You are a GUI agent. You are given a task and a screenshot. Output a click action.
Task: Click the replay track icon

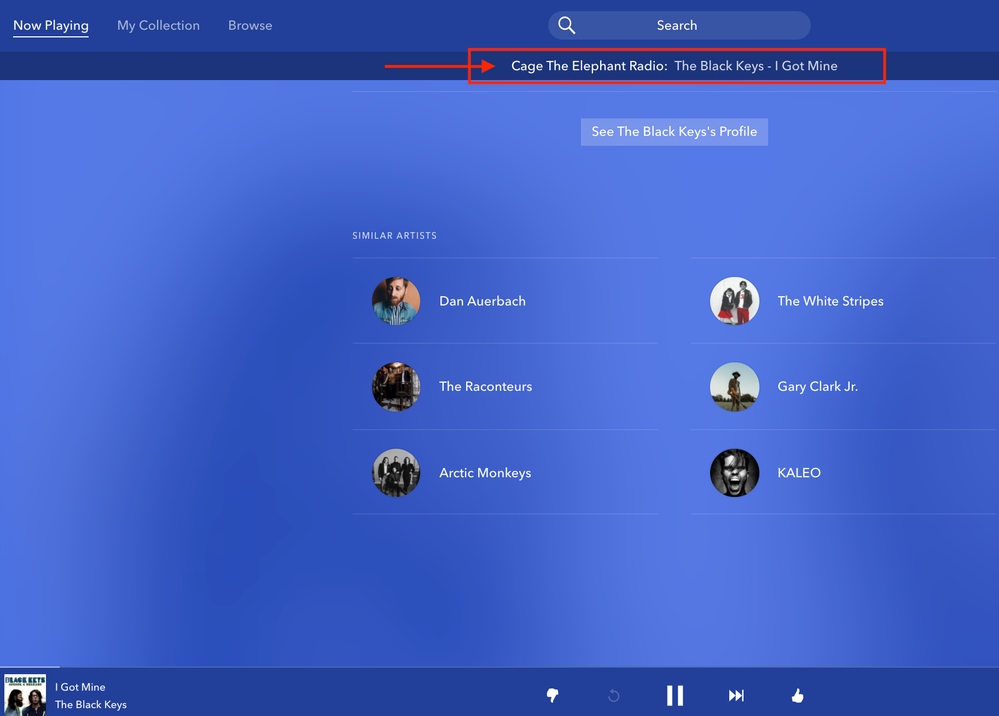614,696
